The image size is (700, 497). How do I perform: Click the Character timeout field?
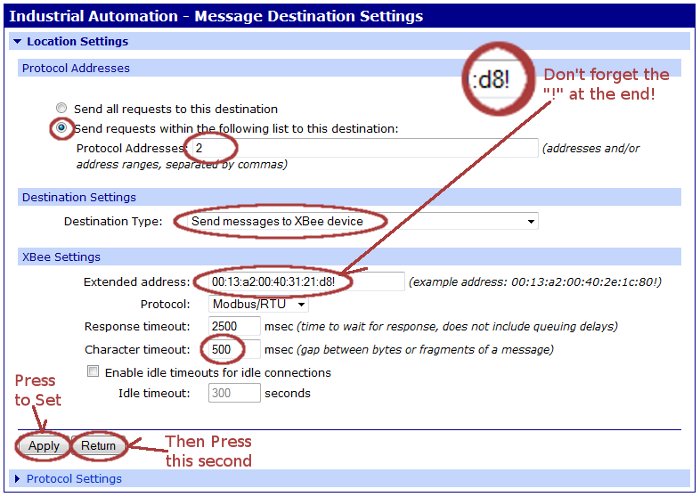(x=235, y=349)
